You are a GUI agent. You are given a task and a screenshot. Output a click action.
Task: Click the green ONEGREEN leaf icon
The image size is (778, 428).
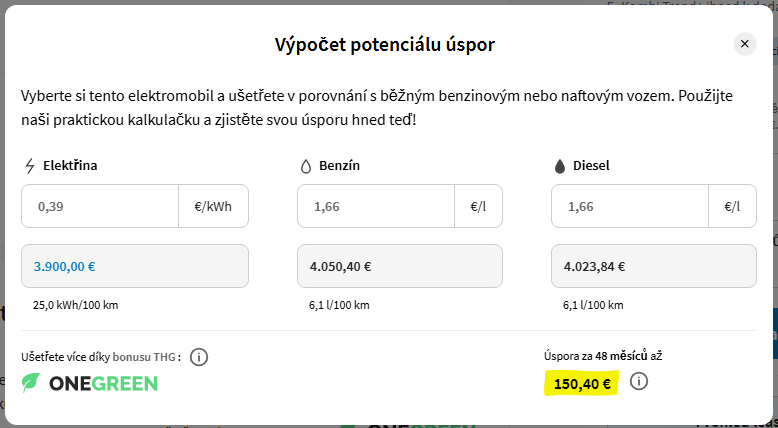click(x=31, y=382)
